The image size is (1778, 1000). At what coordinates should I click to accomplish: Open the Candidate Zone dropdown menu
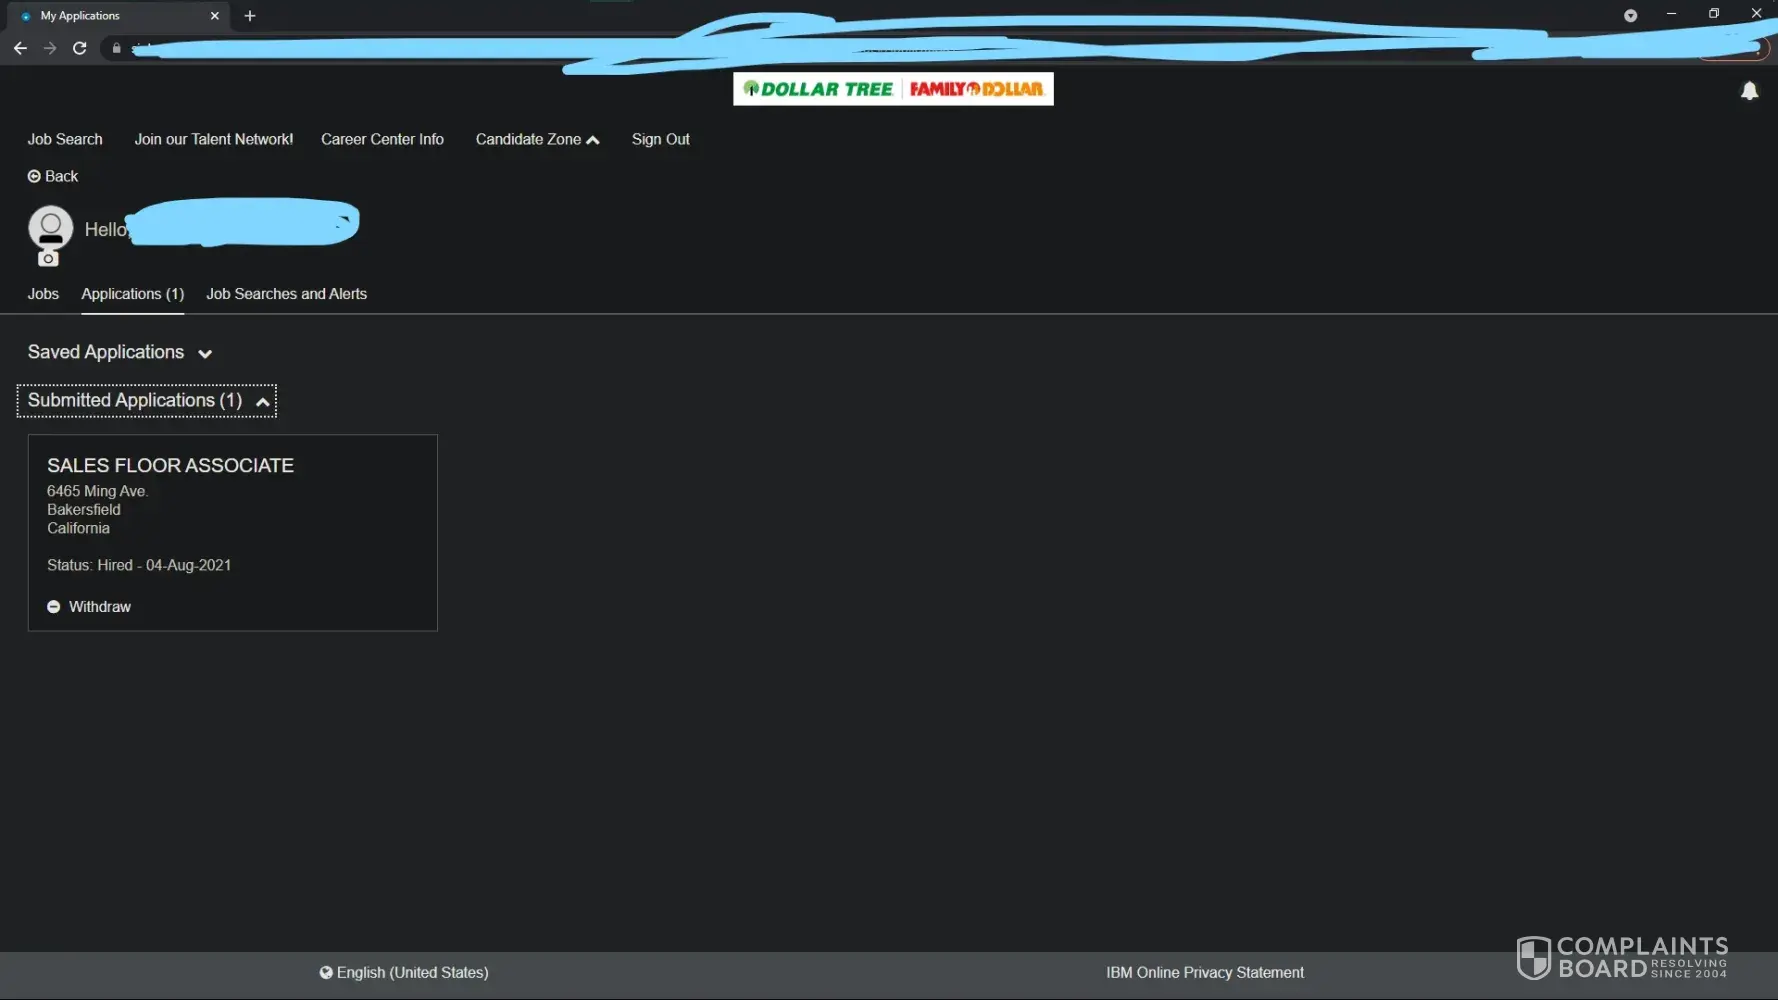click(537, 139)
